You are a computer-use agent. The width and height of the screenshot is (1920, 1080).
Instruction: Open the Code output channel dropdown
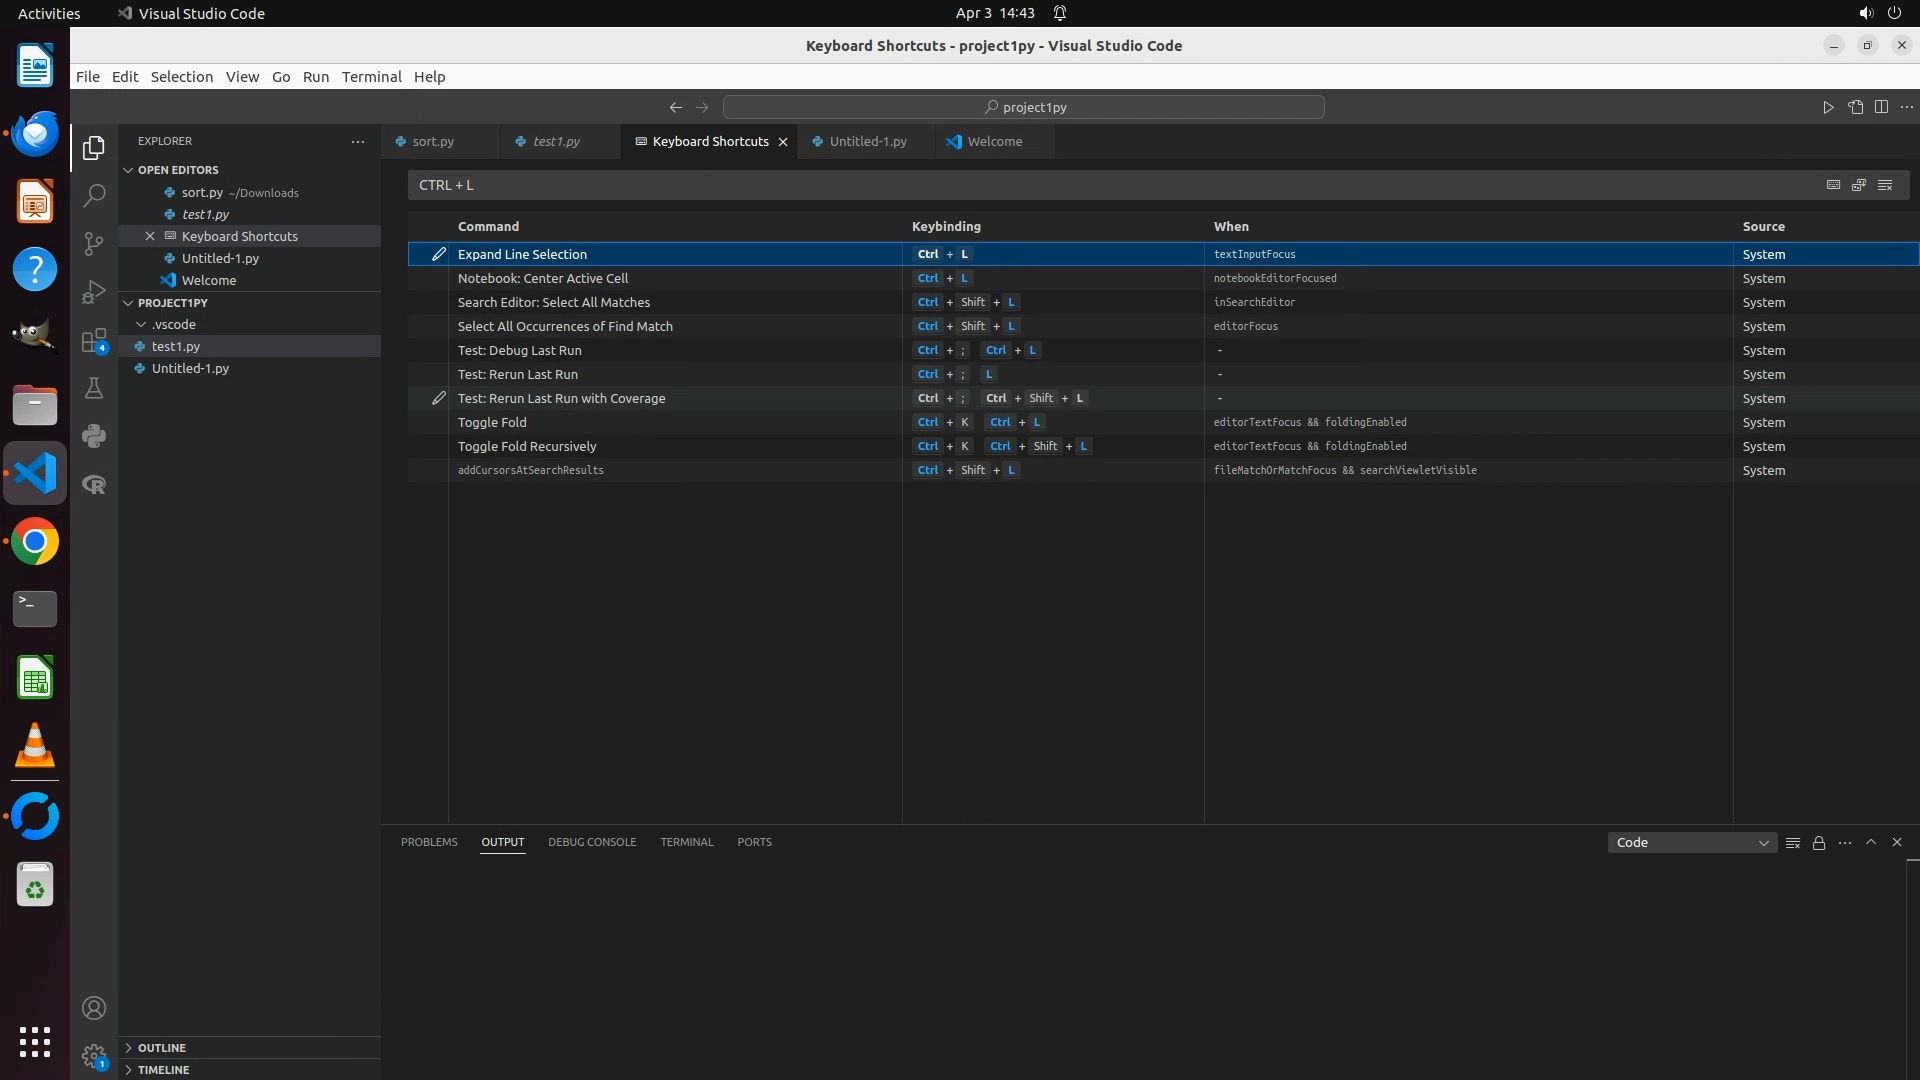1692,843
